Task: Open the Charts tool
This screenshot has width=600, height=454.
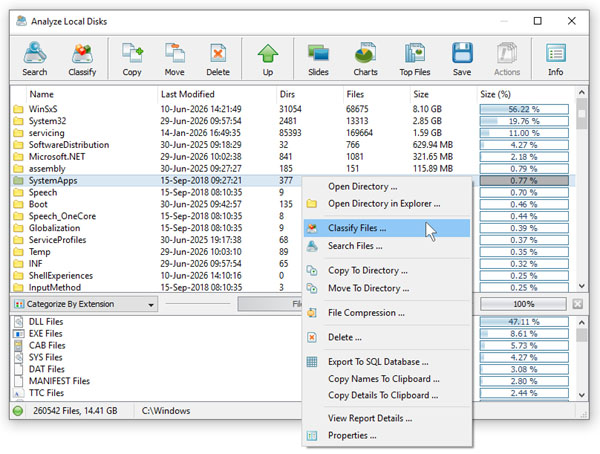Action: point(365,59)
